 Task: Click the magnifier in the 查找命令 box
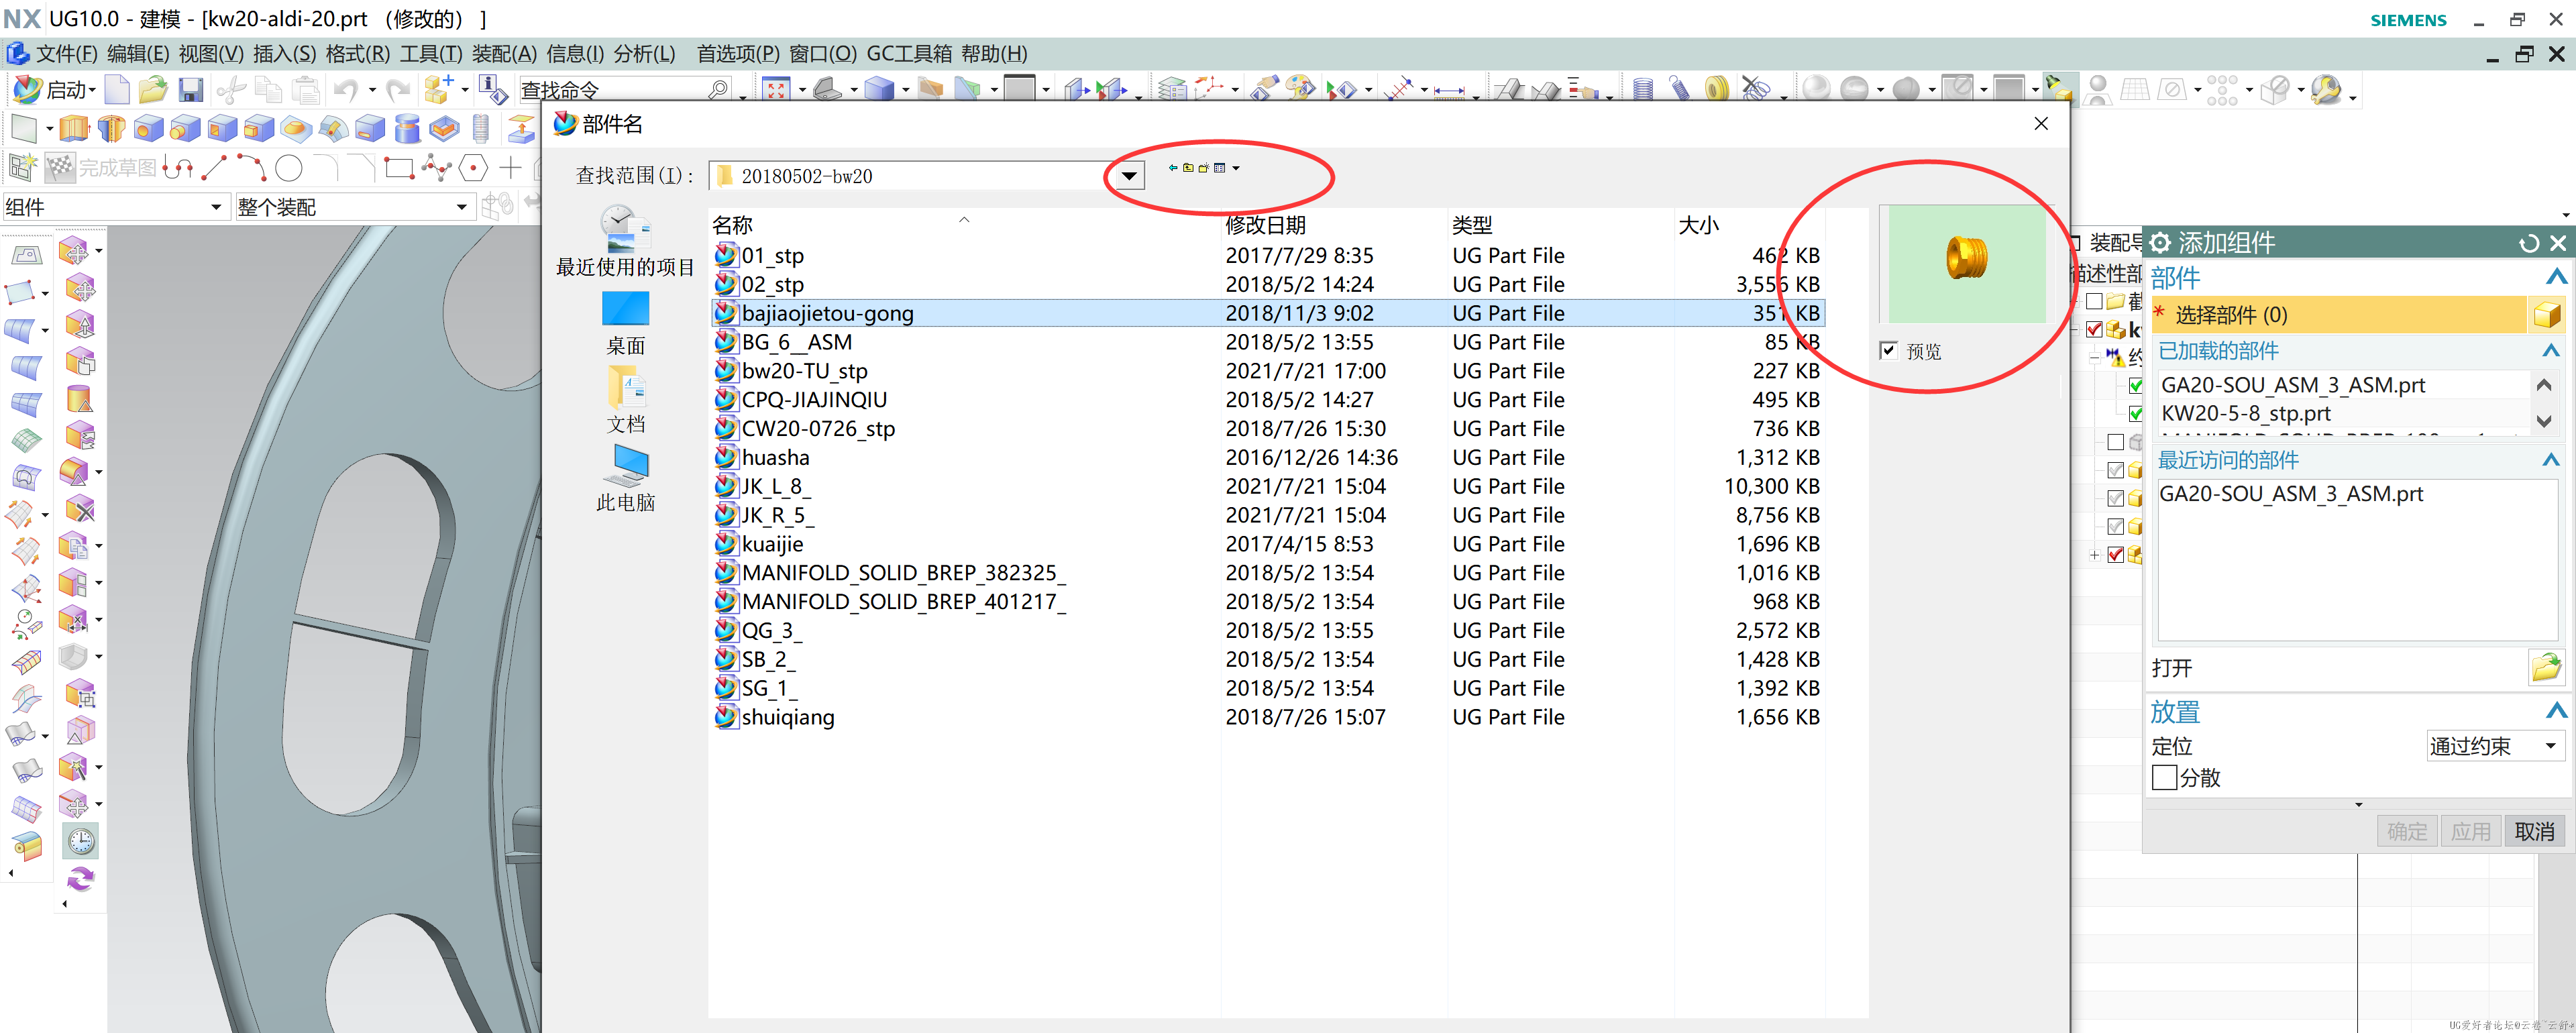tap(717, 90)
